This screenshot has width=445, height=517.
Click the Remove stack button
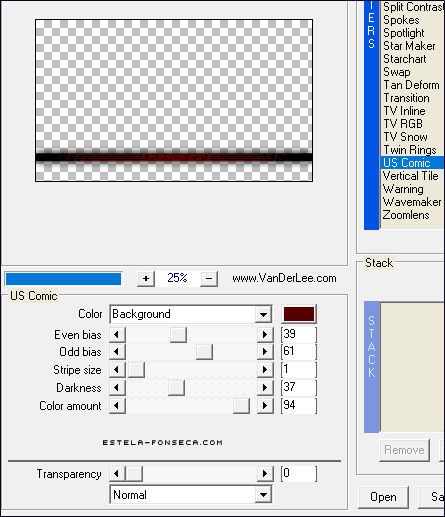[x=404, y=450]
